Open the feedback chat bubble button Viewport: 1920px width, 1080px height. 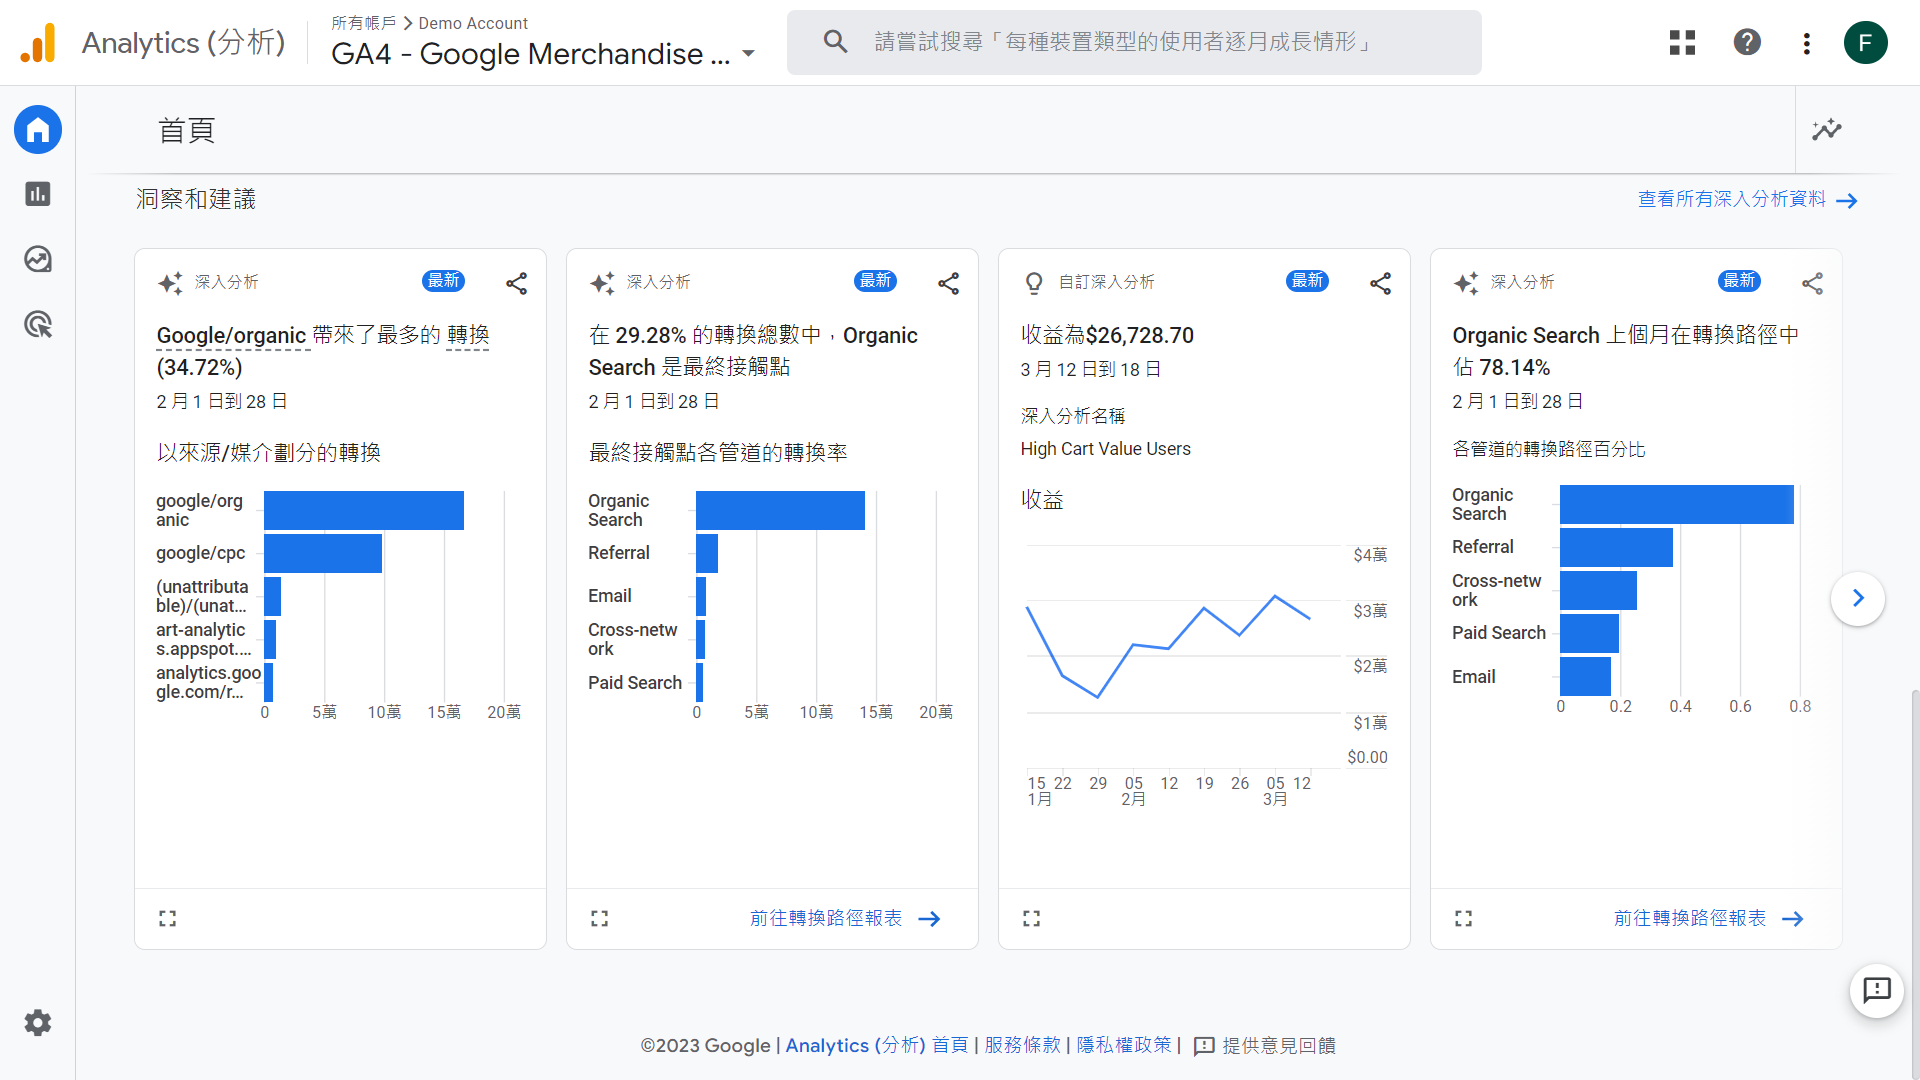[1876, 990]
